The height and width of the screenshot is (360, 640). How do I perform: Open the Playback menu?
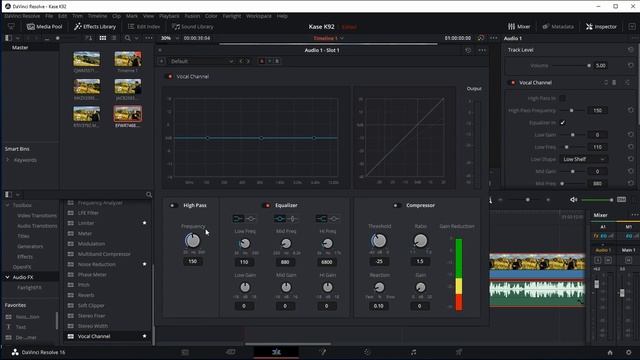tap(169, 16)
